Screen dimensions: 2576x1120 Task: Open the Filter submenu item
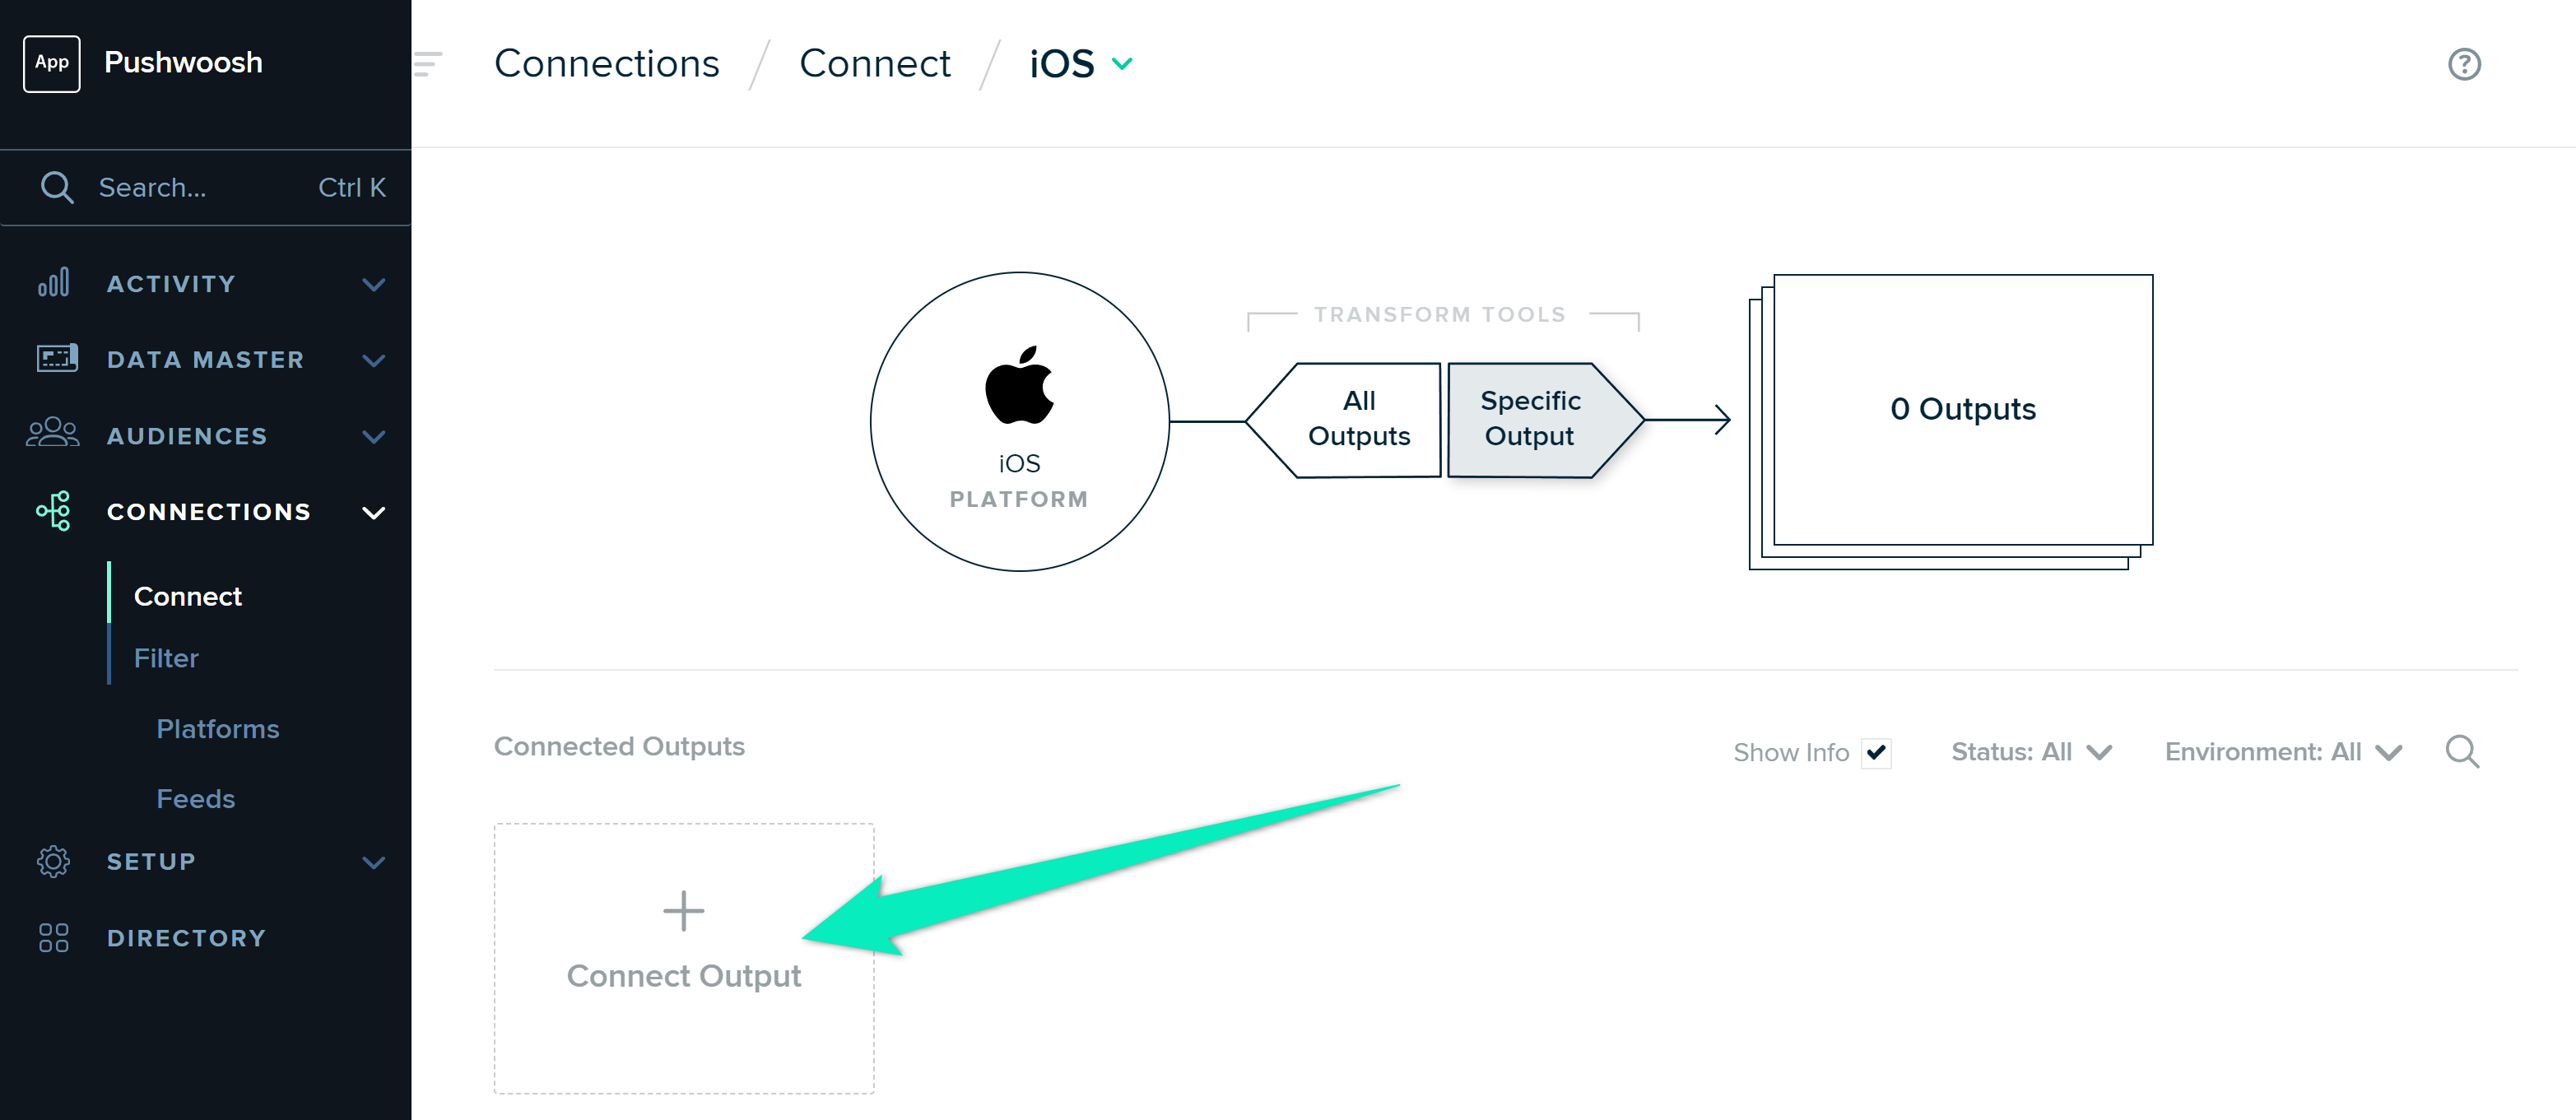coord(166,658)
